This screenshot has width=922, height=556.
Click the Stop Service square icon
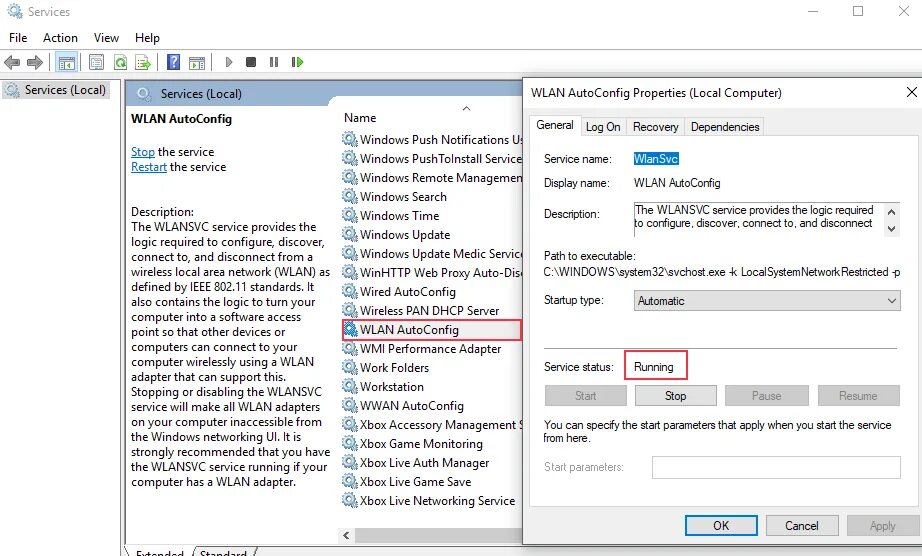[x=251, y=62]
